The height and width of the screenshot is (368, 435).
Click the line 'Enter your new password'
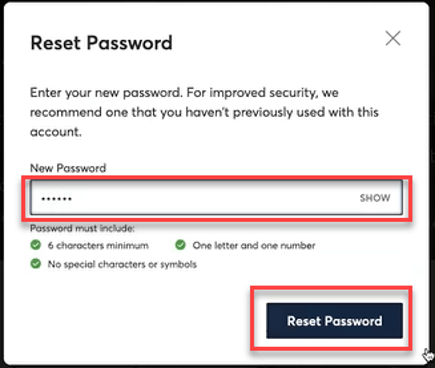click(x=107, y=93)
